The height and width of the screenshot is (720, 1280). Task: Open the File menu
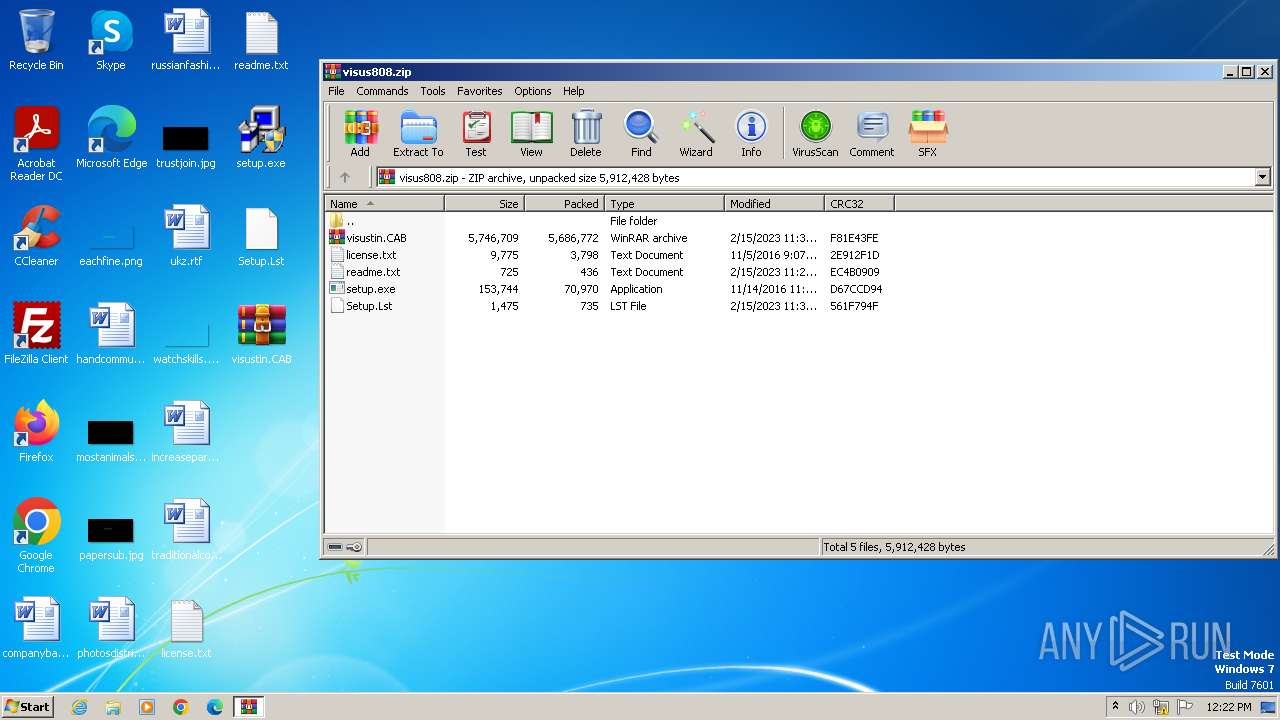click(336, 91)
